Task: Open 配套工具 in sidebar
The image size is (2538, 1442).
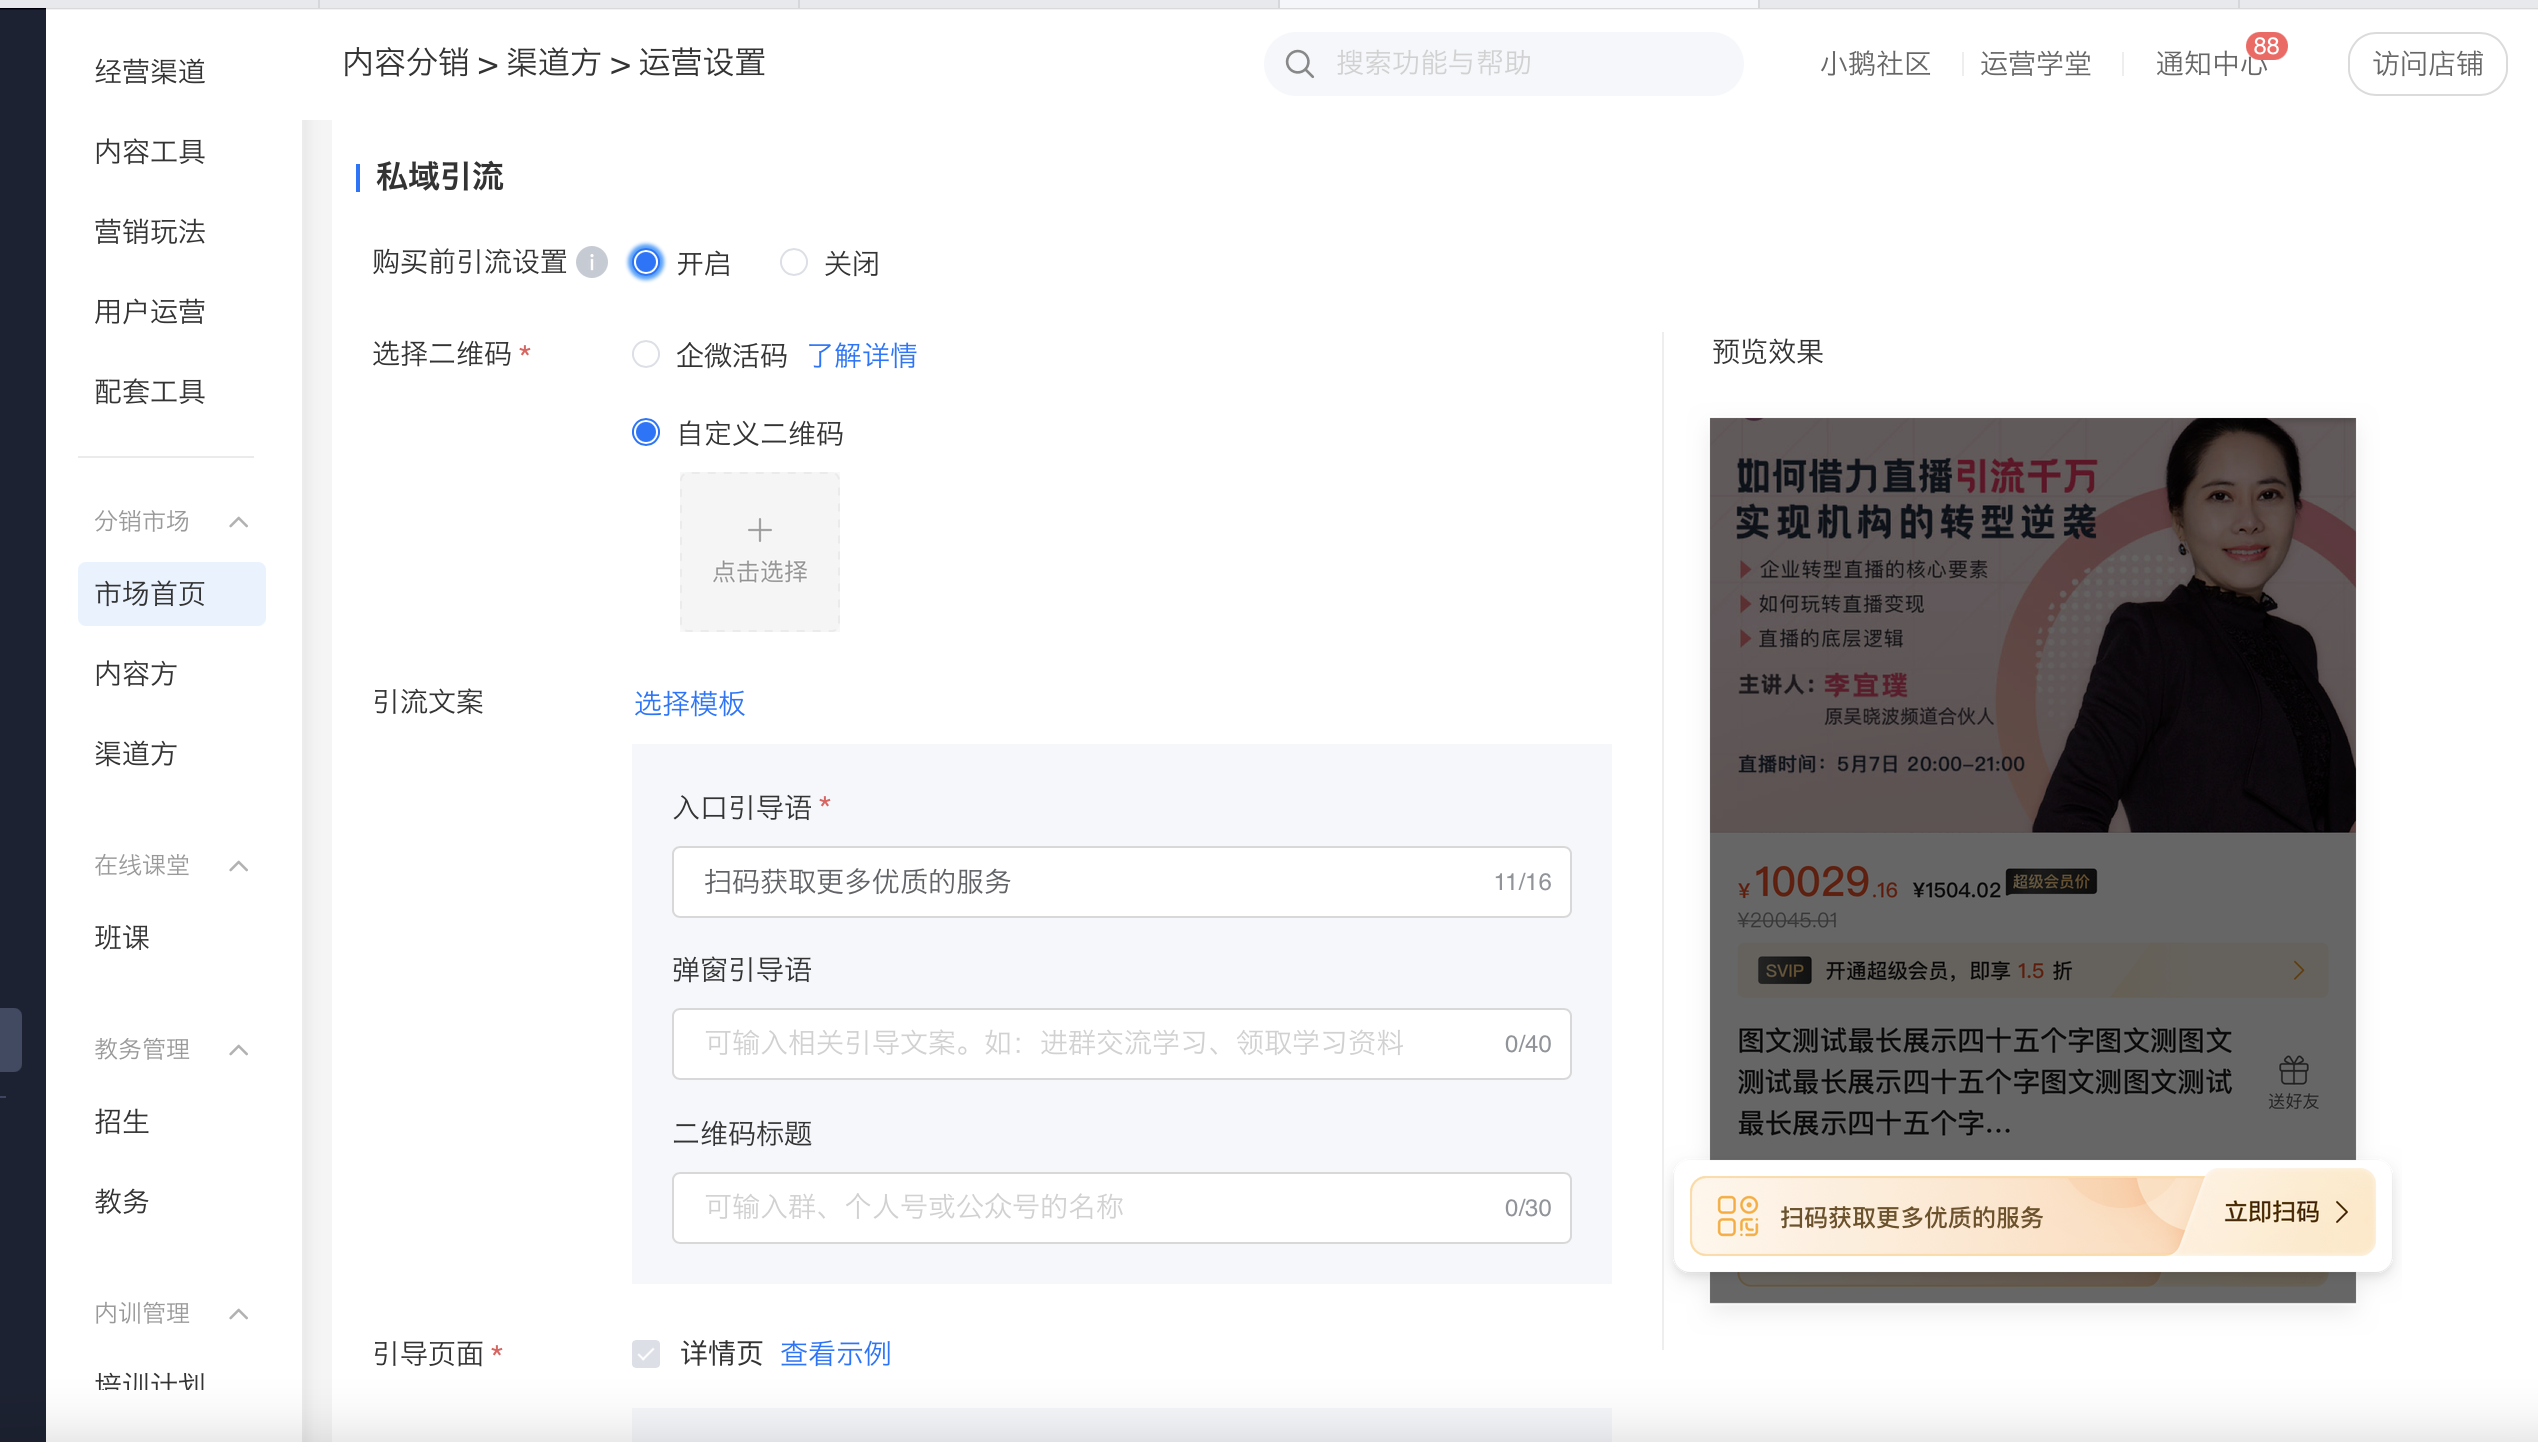Action: click(x=150, y=391)
